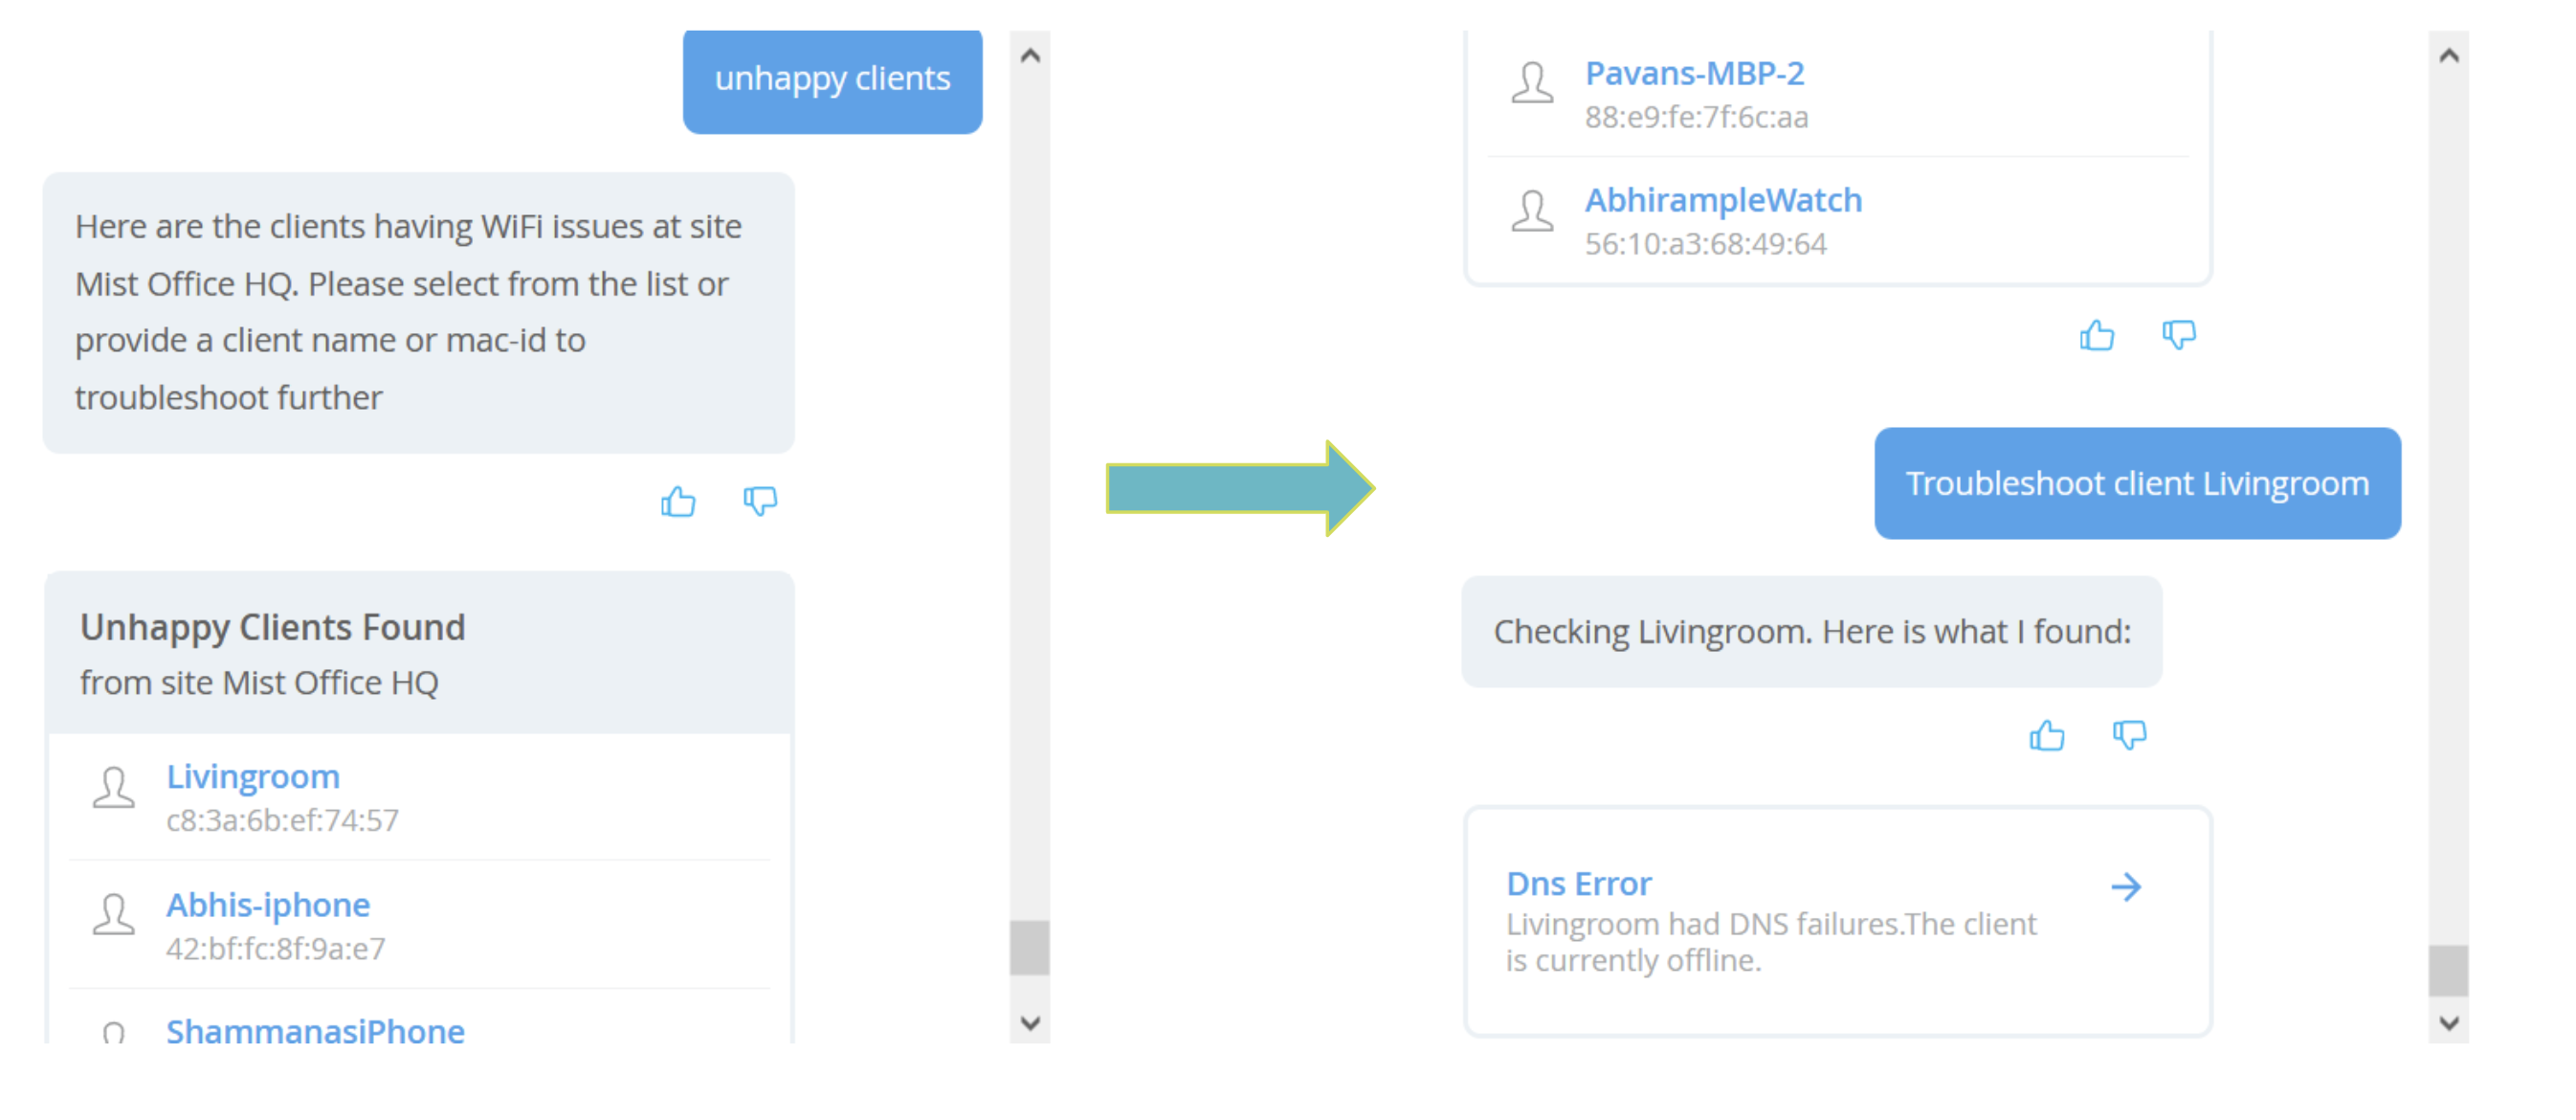Image resolution: width=2576 pixels, height=1120 pixels.
Task: Thumbs down the WiFi issues response
Action: point(760,501)
